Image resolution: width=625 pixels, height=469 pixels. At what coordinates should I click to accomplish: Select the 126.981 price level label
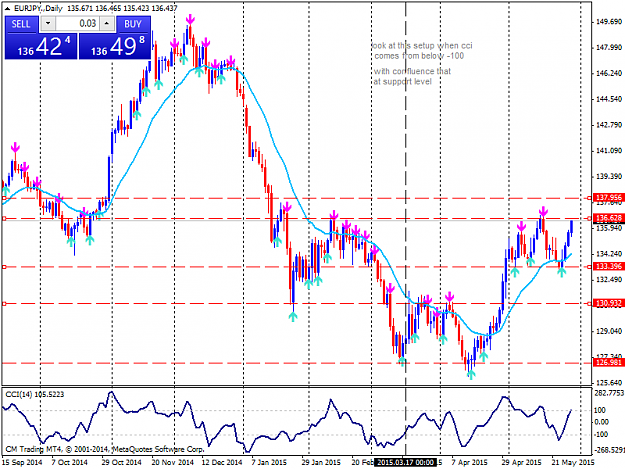pos(609,362)
